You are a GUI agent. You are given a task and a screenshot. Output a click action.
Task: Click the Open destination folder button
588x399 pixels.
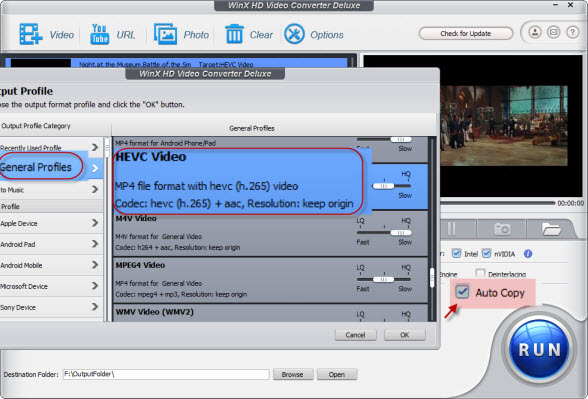(337, 374)
